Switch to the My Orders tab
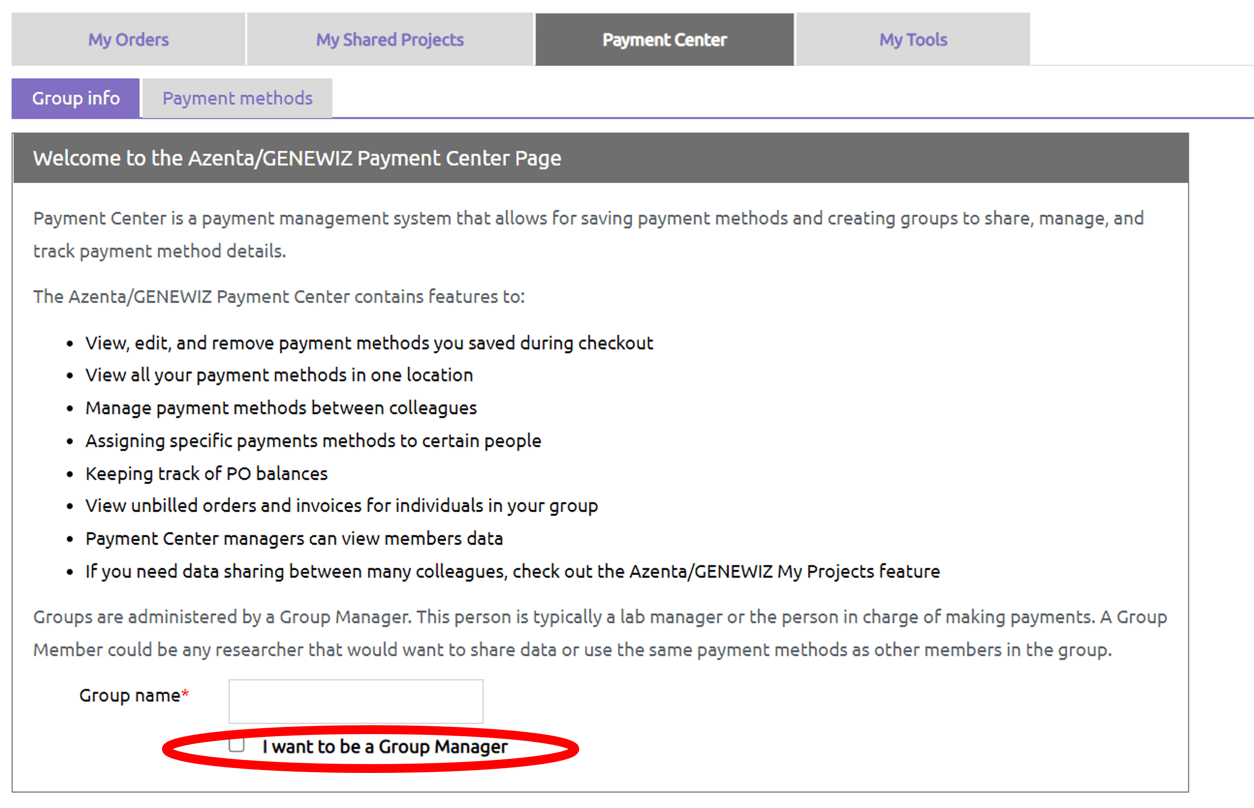 [128, 39]
